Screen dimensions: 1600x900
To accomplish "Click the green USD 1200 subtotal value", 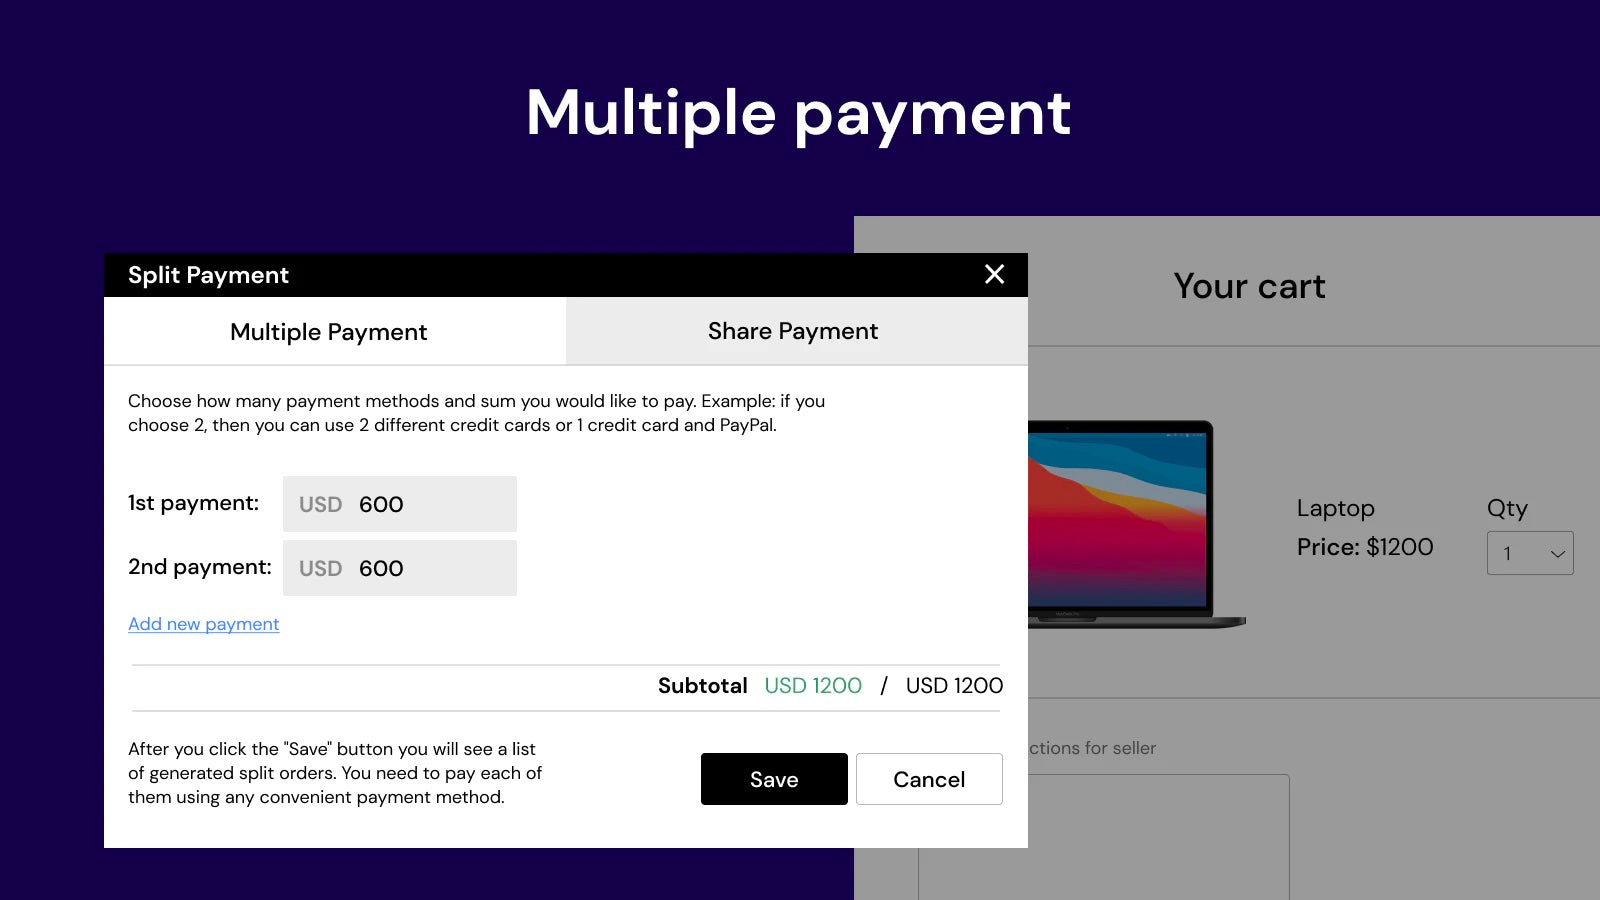I will tap(813, 686).
